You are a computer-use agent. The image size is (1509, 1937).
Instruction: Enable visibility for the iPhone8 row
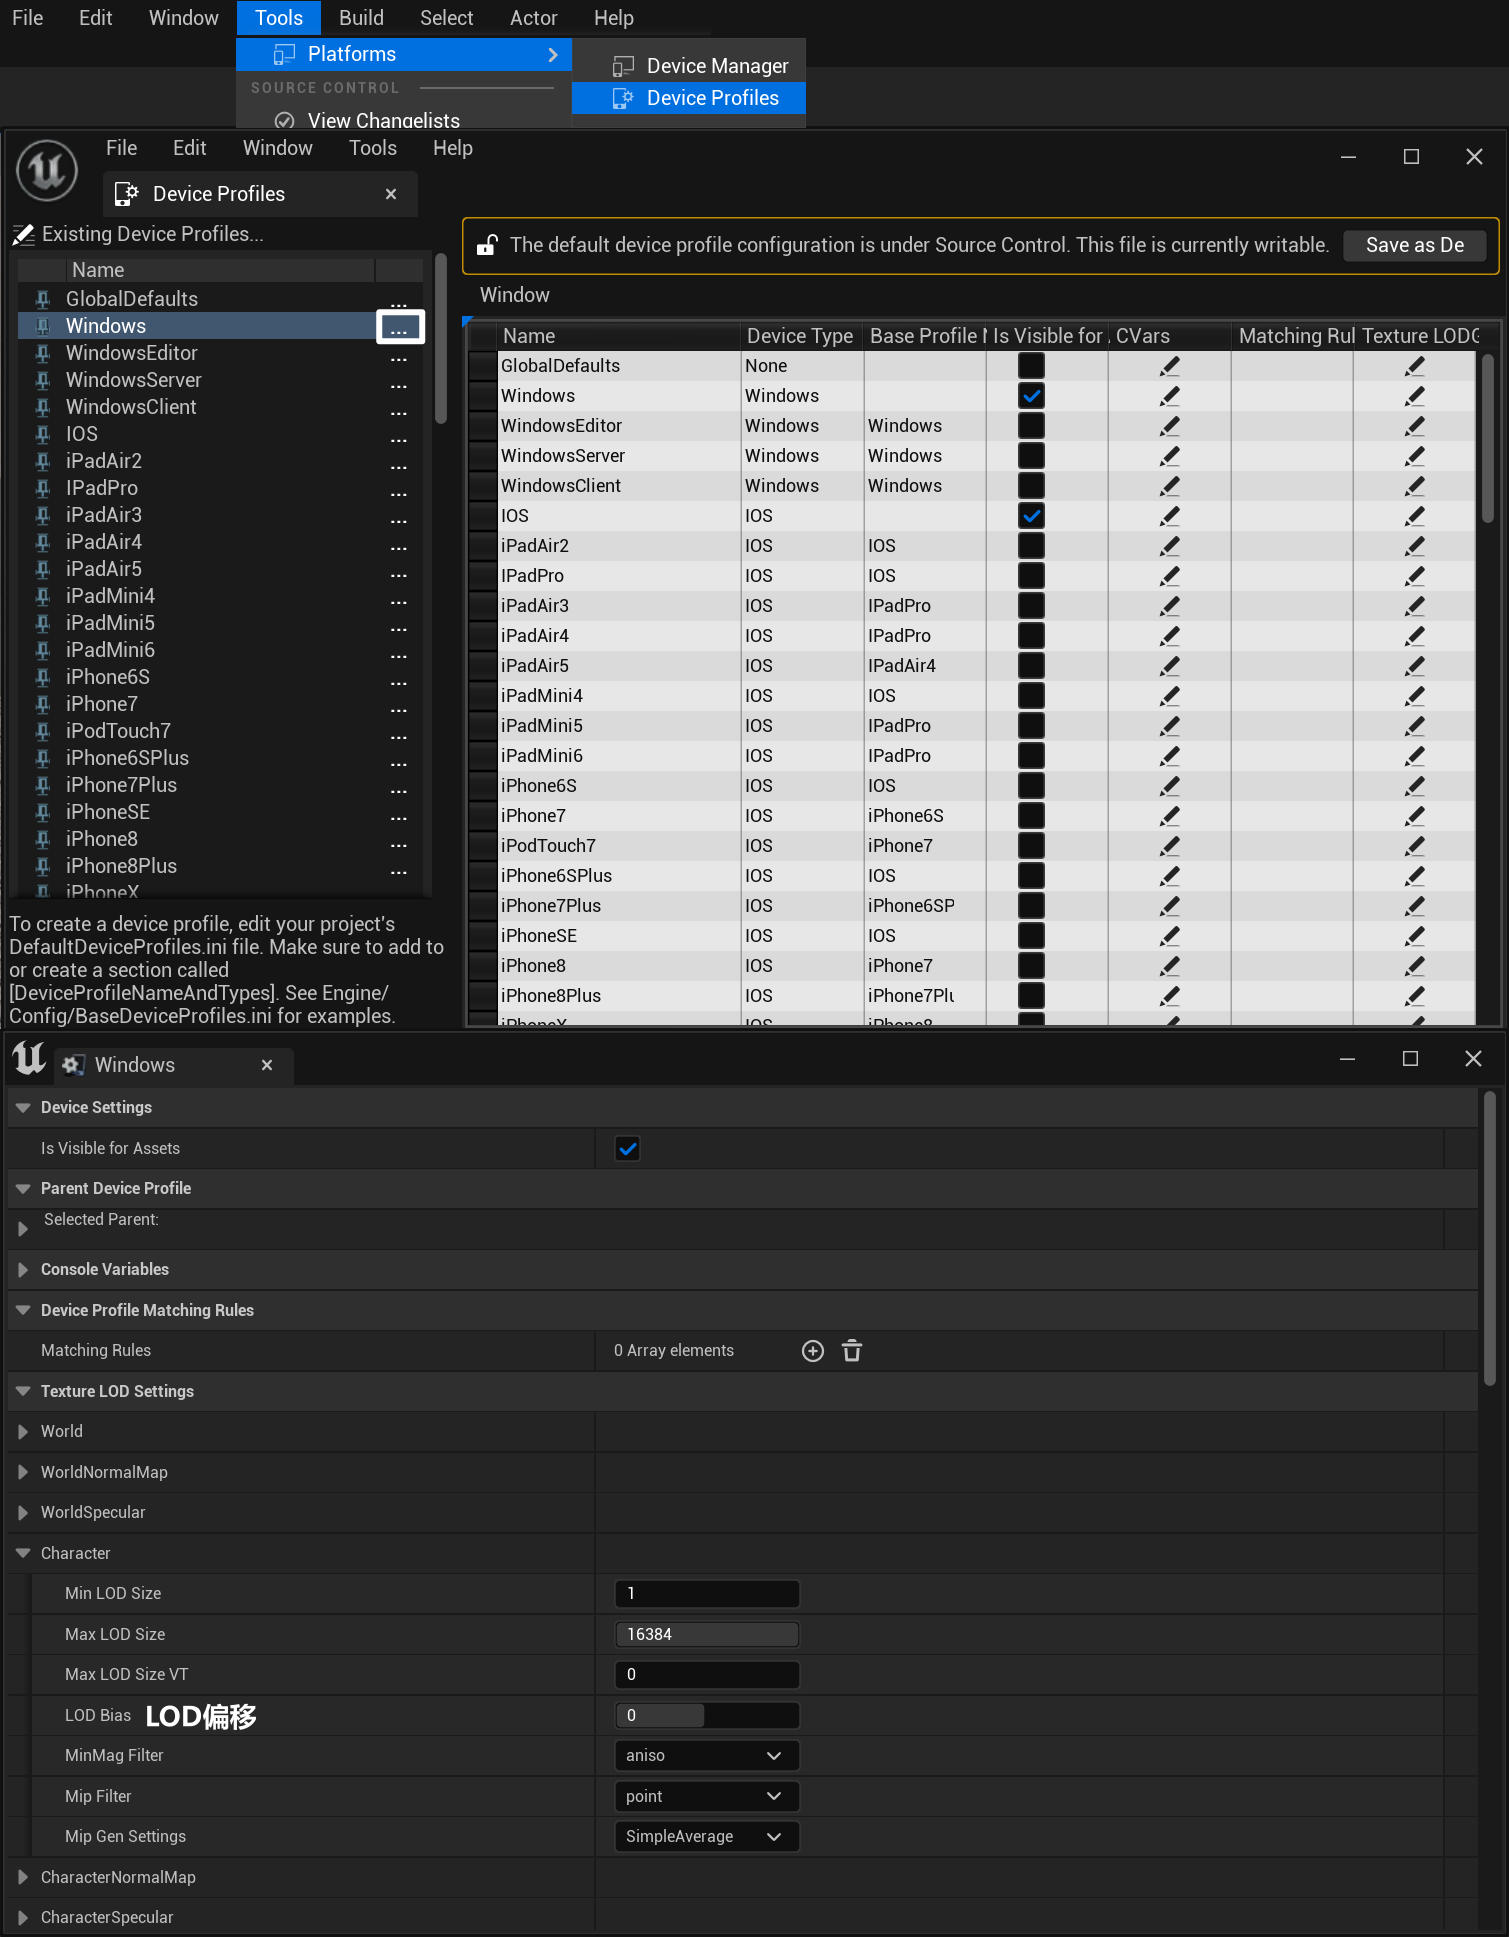tap(1031, 966)
